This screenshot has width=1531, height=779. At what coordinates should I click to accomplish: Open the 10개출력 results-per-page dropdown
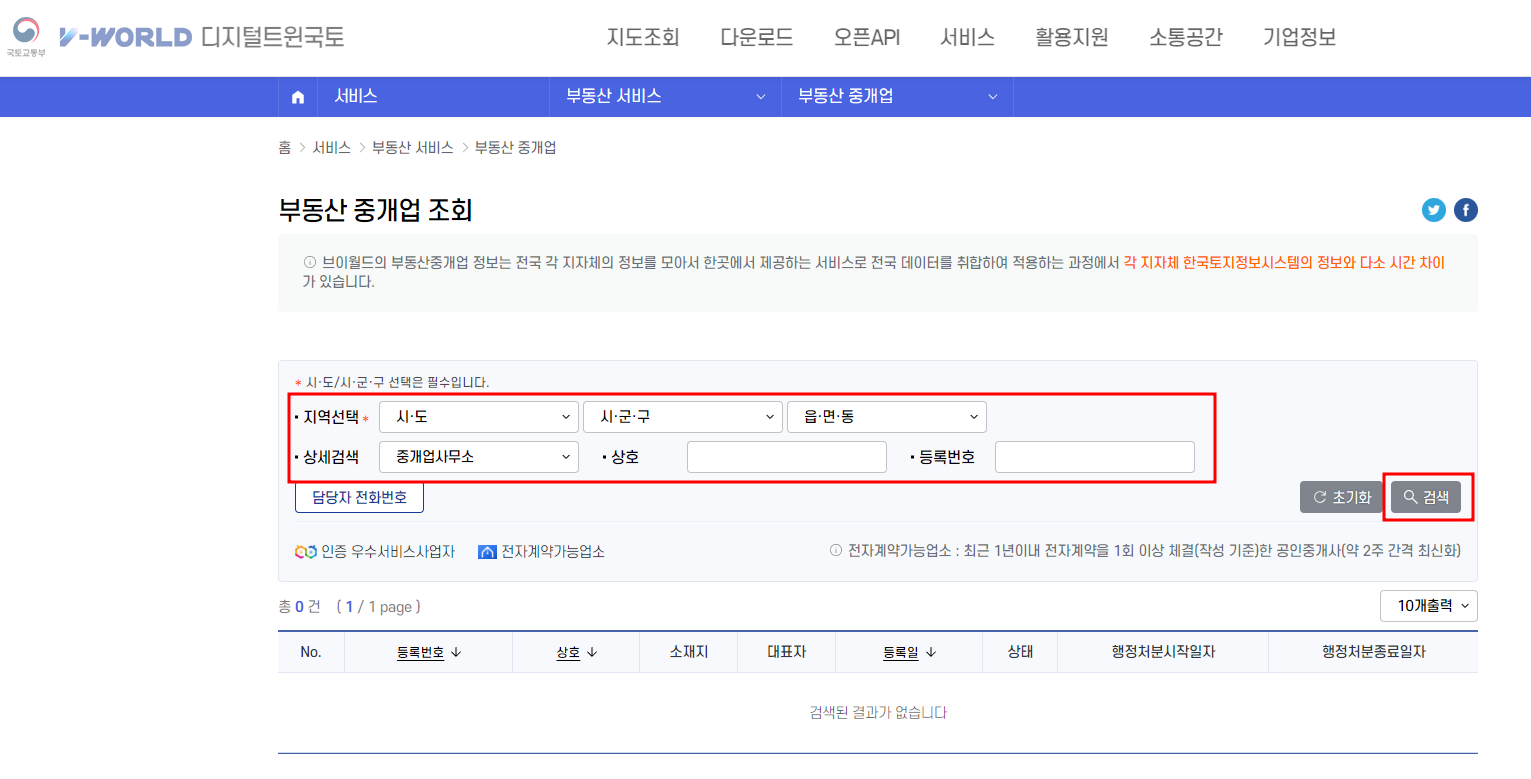[x=1429, y=605]
